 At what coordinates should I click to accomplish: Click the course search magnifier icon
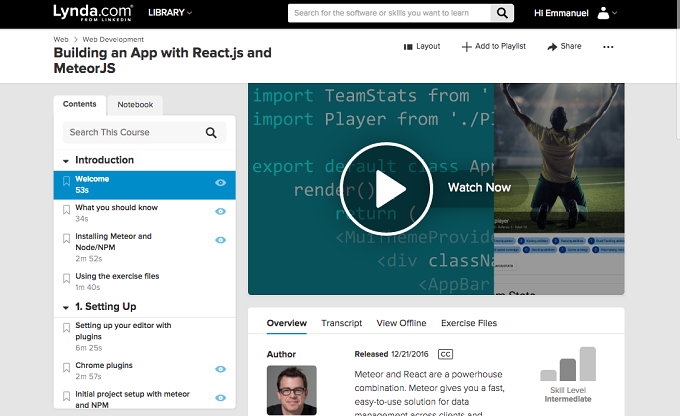click(x=211, y=132)
